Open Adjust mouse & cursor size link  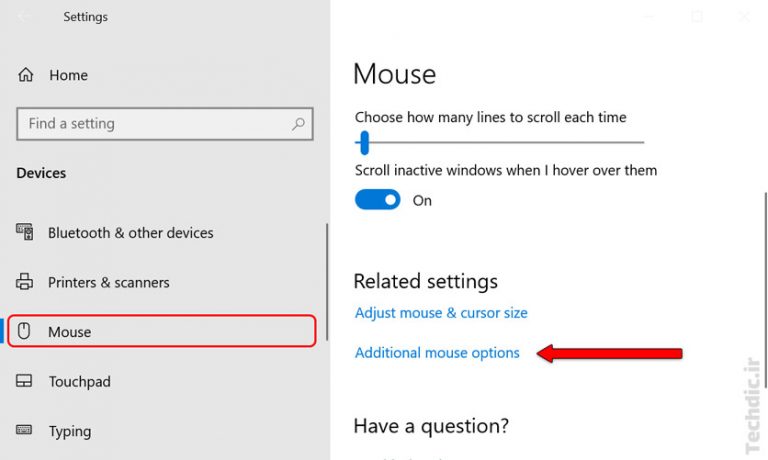click(x=441, y=313)
